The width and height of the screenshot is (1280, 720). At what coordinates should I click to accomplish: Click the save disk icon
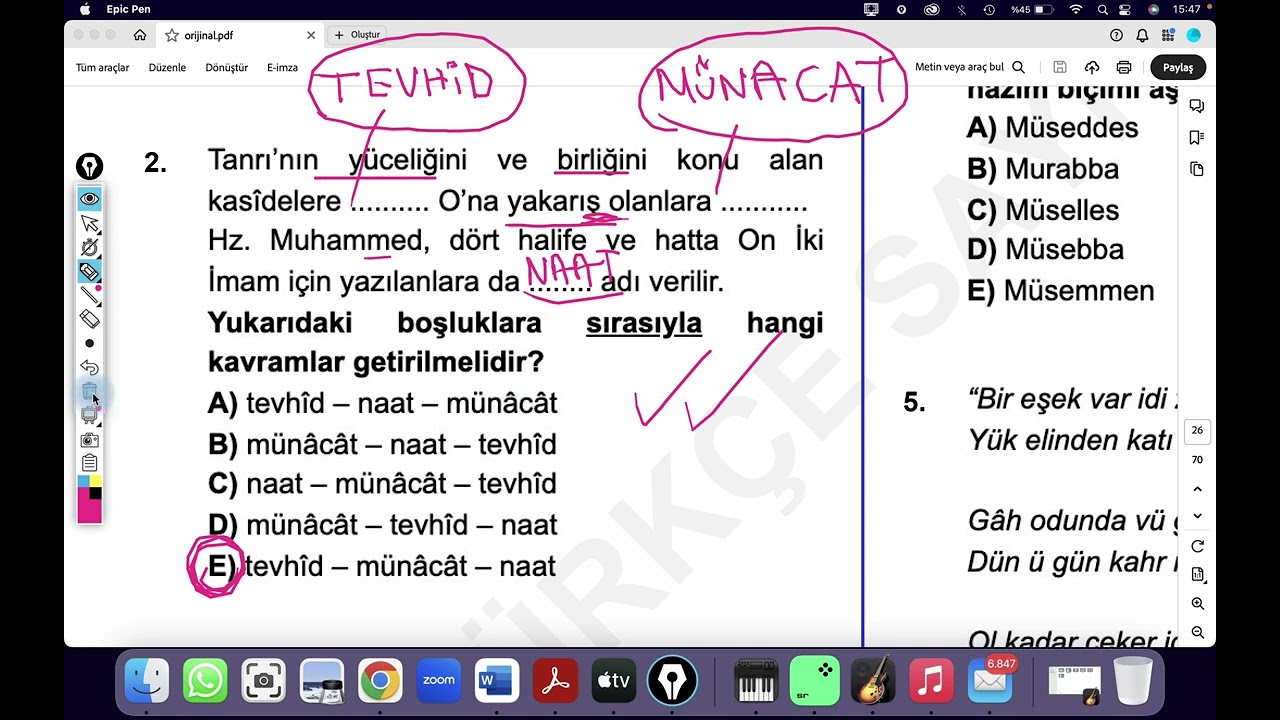click(x=1060, y=67)
